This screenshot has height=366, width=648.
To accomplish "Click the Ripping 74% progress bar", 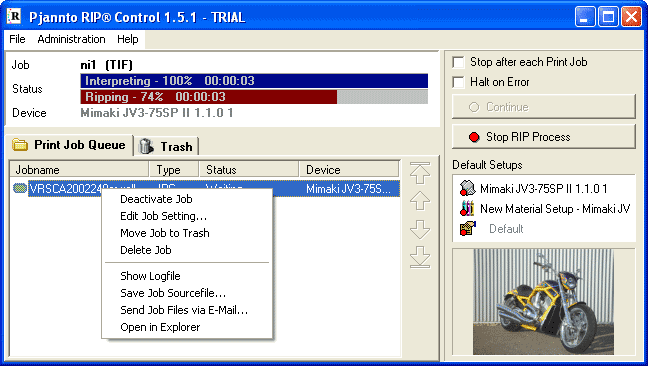I will click(x=254, y=97).
